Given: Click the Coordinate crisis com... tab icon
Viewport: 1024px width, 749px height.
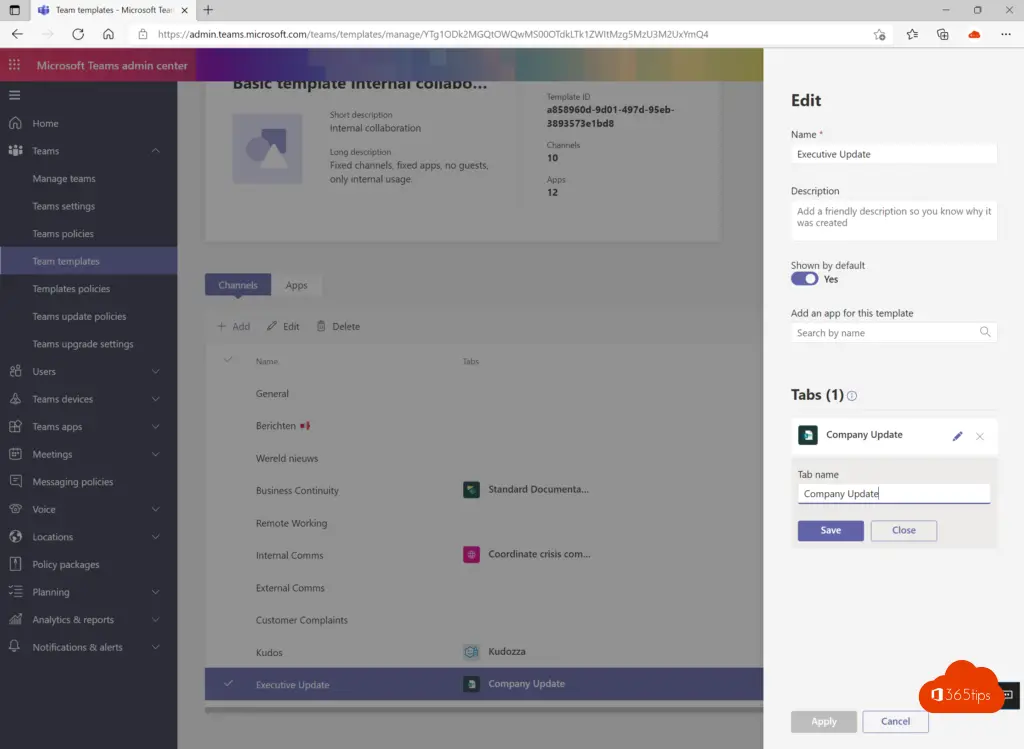Looking at the screenshot, I should point(472,554).
